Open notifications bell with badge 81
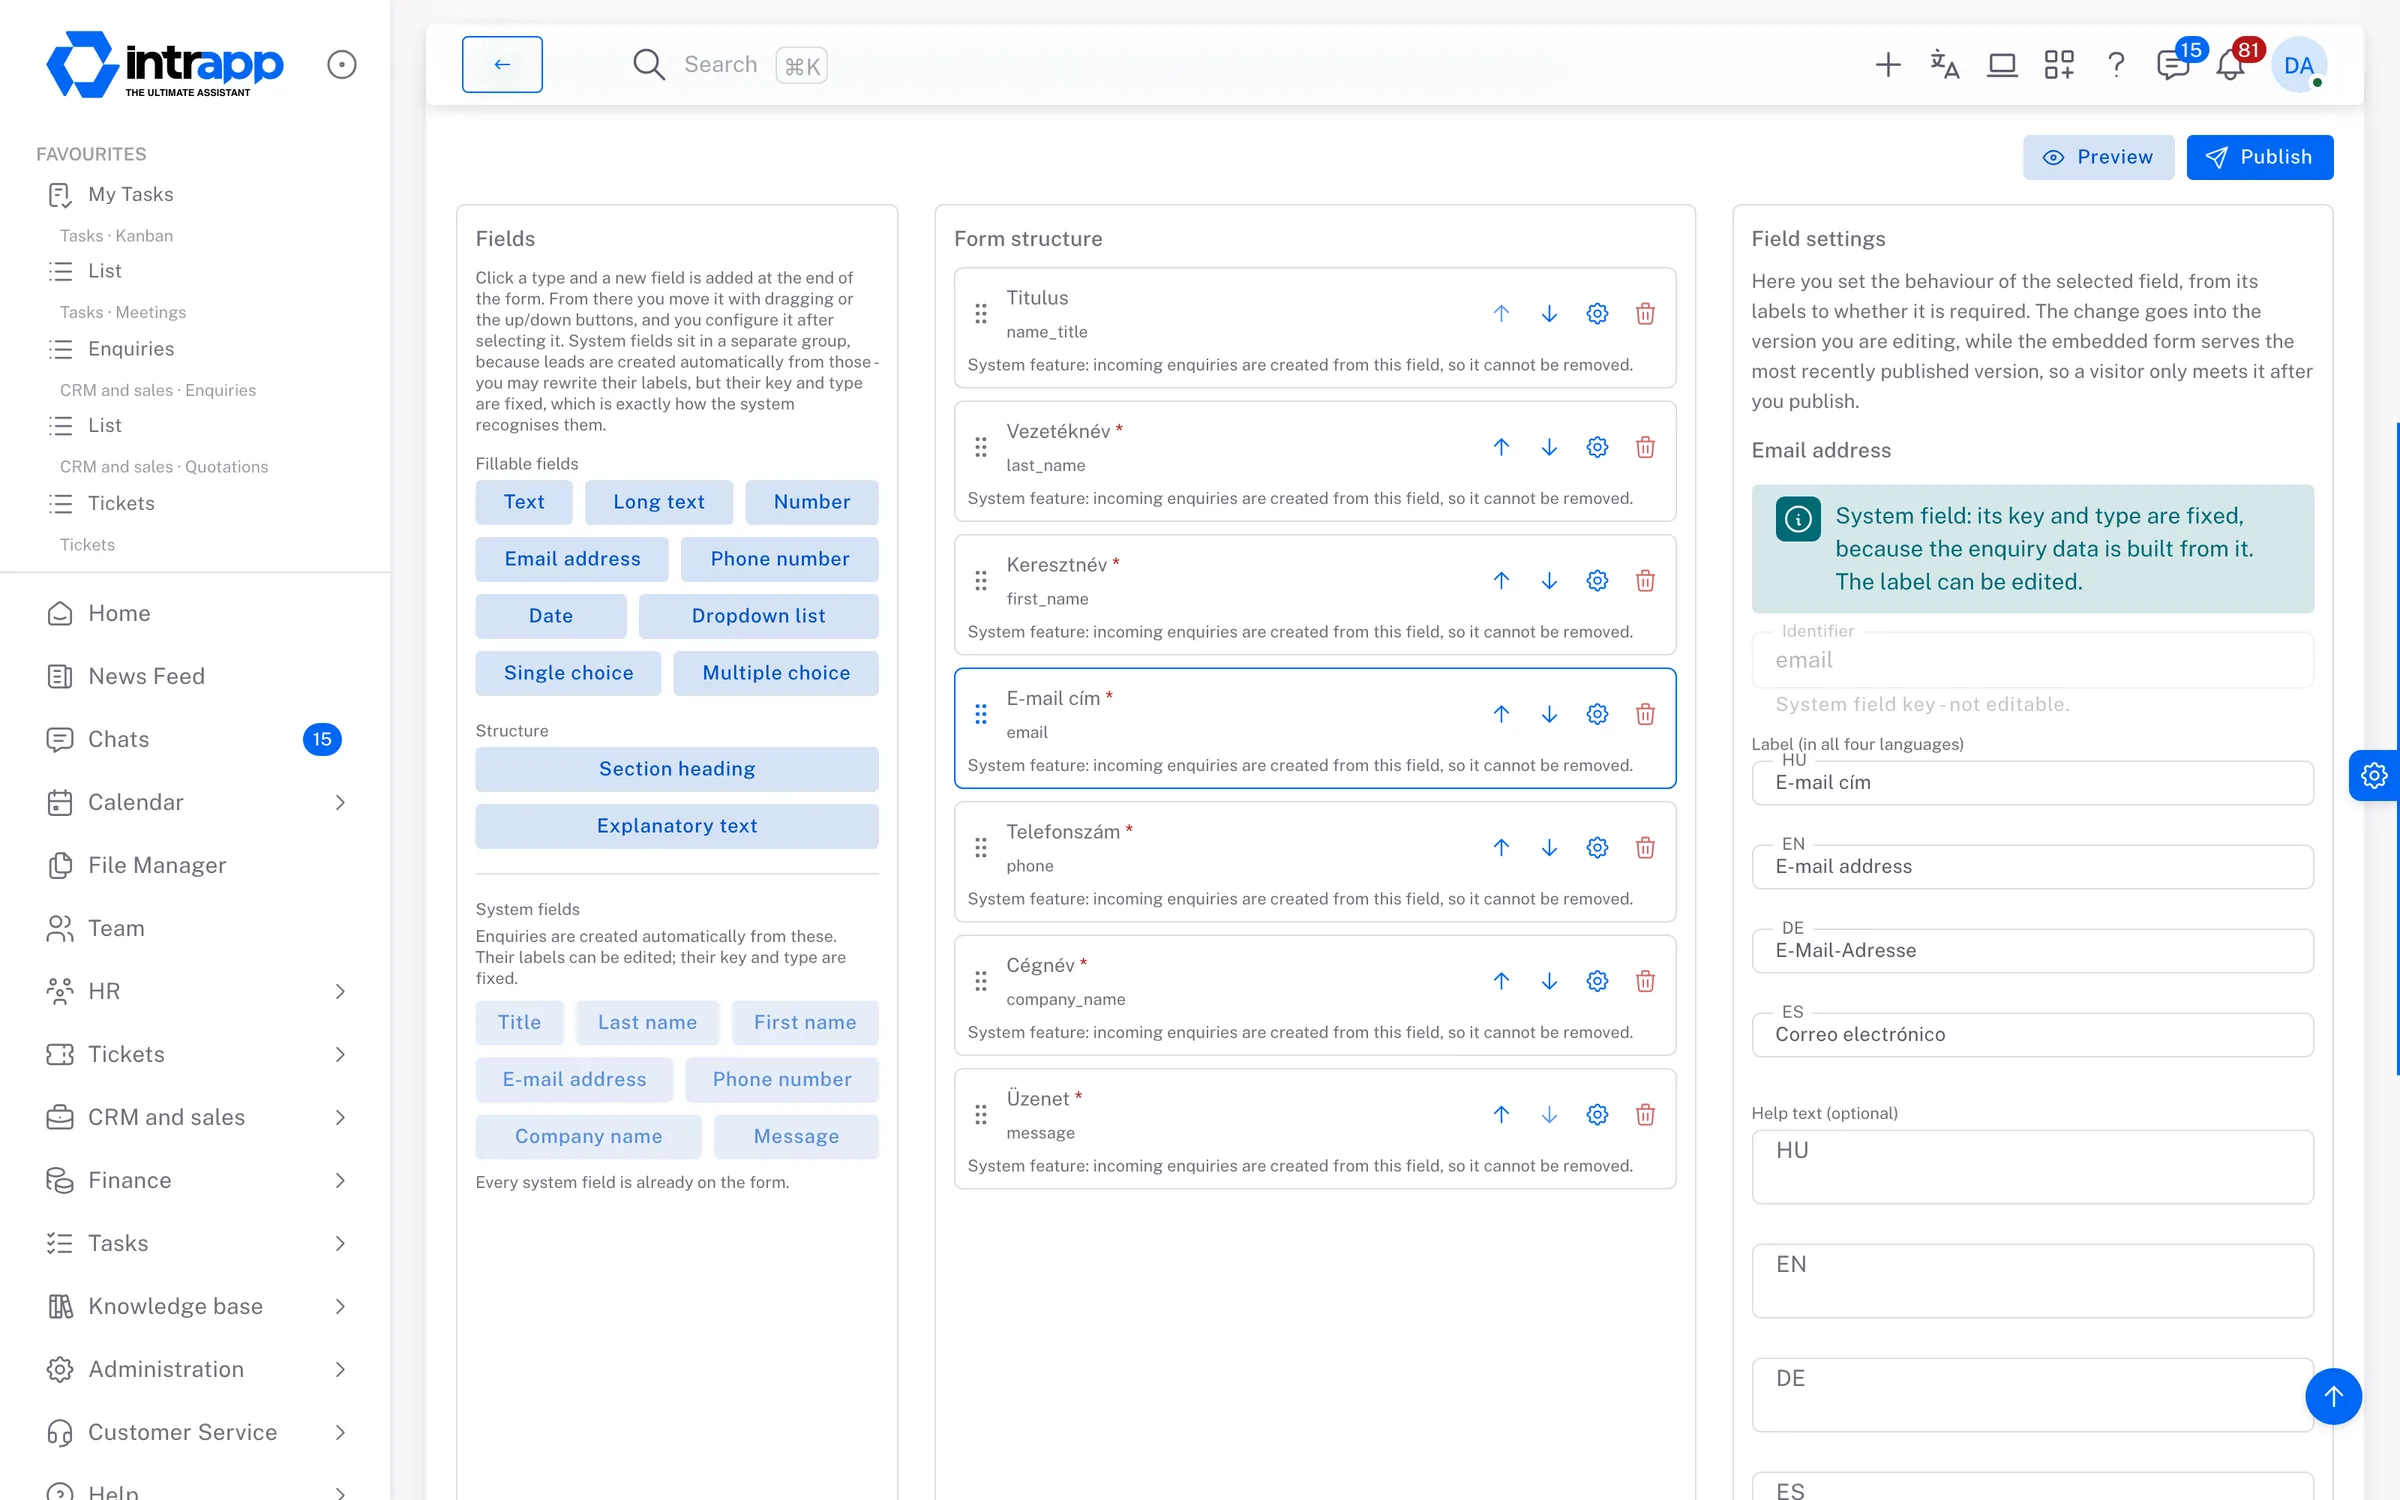This screenshot has height=1500, width=2400. (2230, 65)
